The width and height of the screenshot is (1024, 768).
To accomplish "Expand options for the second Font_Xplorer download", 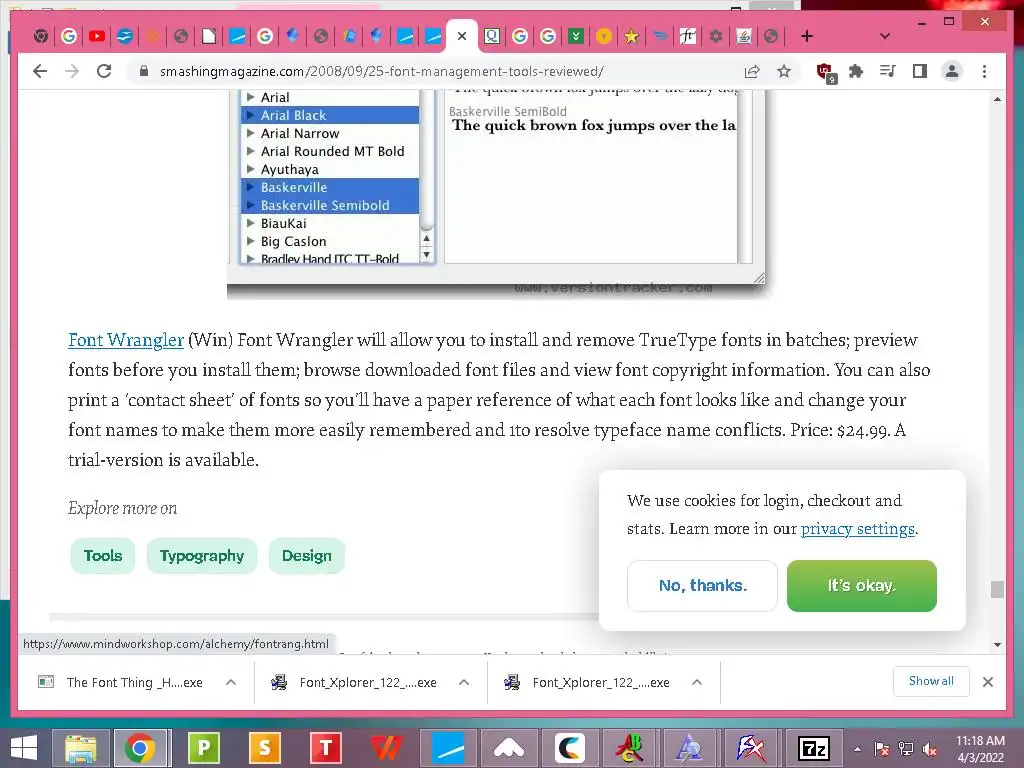I will 697,682.
